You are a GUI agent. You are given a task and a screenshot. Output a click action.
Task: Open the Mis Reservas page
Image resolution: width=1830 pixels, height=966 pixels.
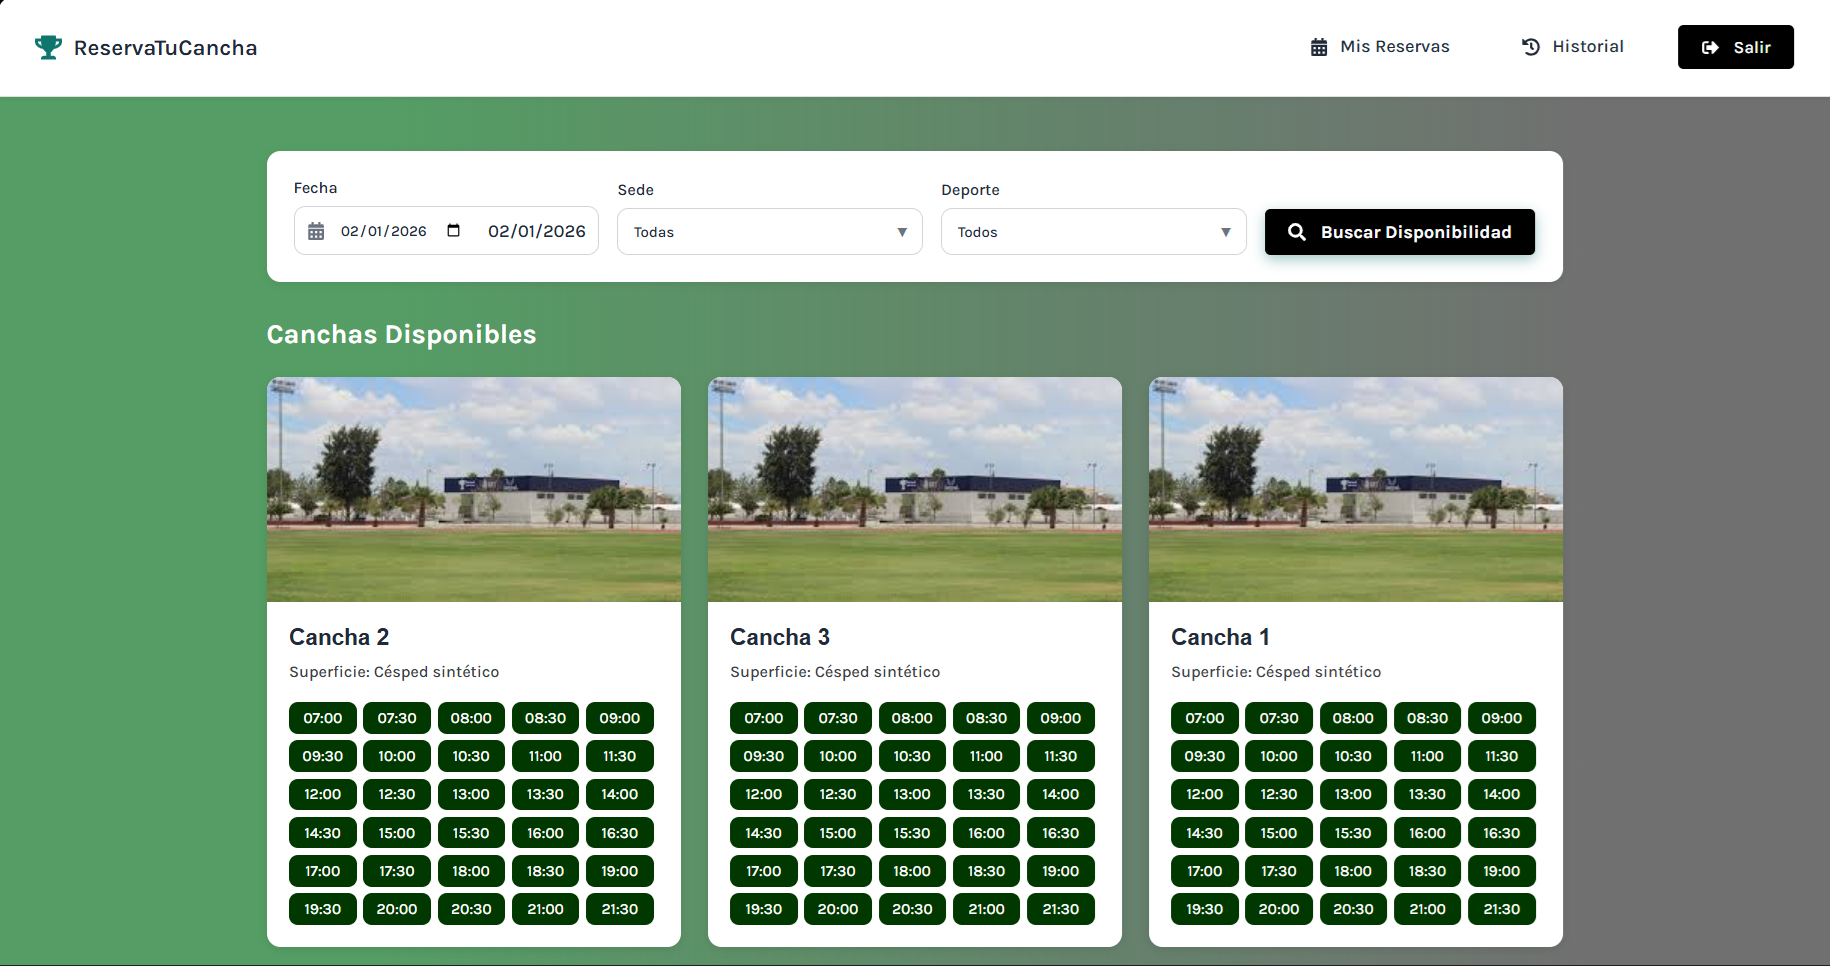pyautogui.click(x=1394, y=46)
